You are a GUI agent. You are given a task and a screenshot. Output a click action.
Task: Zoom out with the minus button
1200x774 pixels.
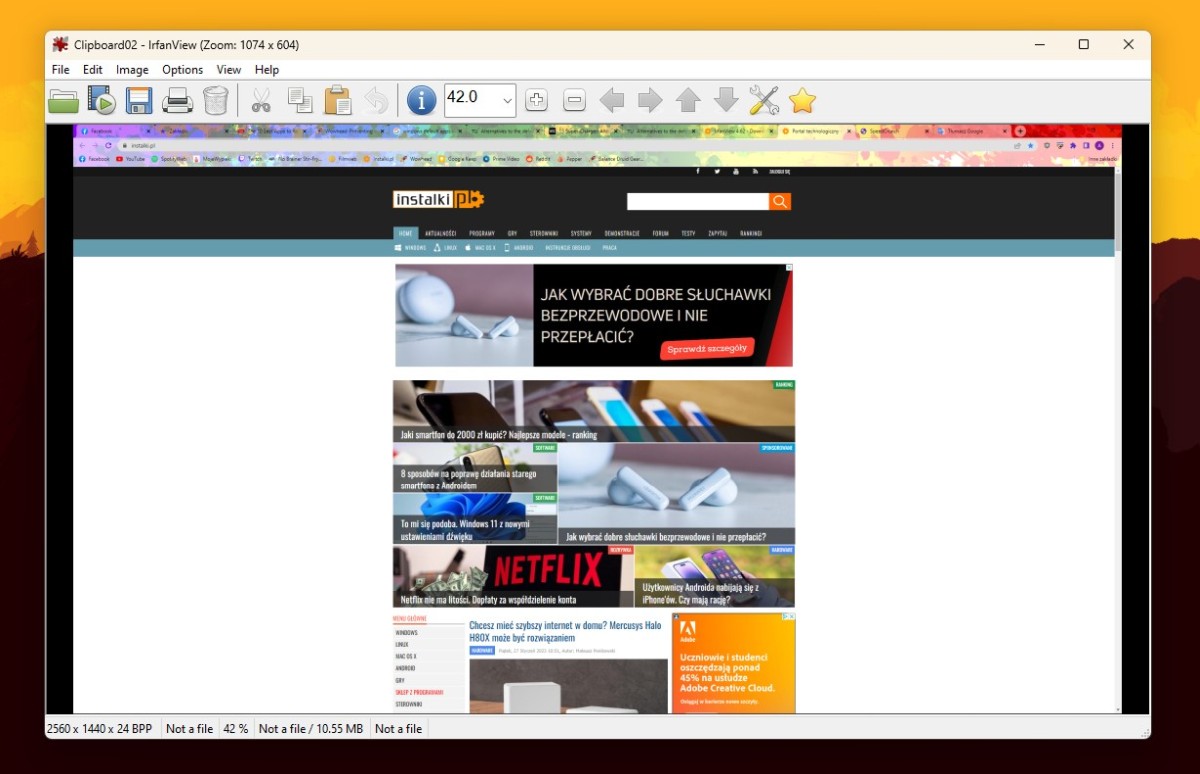click(x=574, y=100)
